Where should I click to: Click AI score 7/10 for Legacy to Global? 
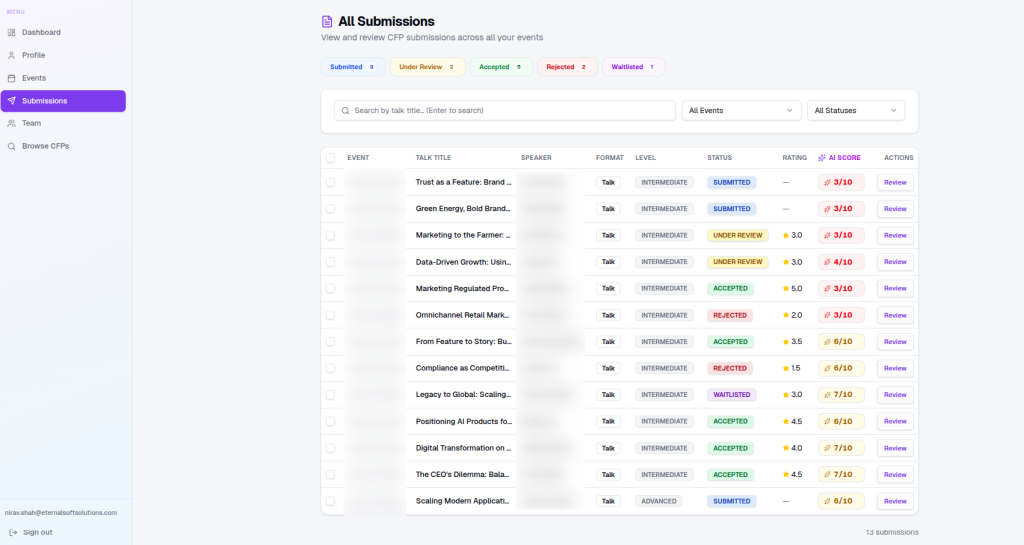(x=841, y=395)
